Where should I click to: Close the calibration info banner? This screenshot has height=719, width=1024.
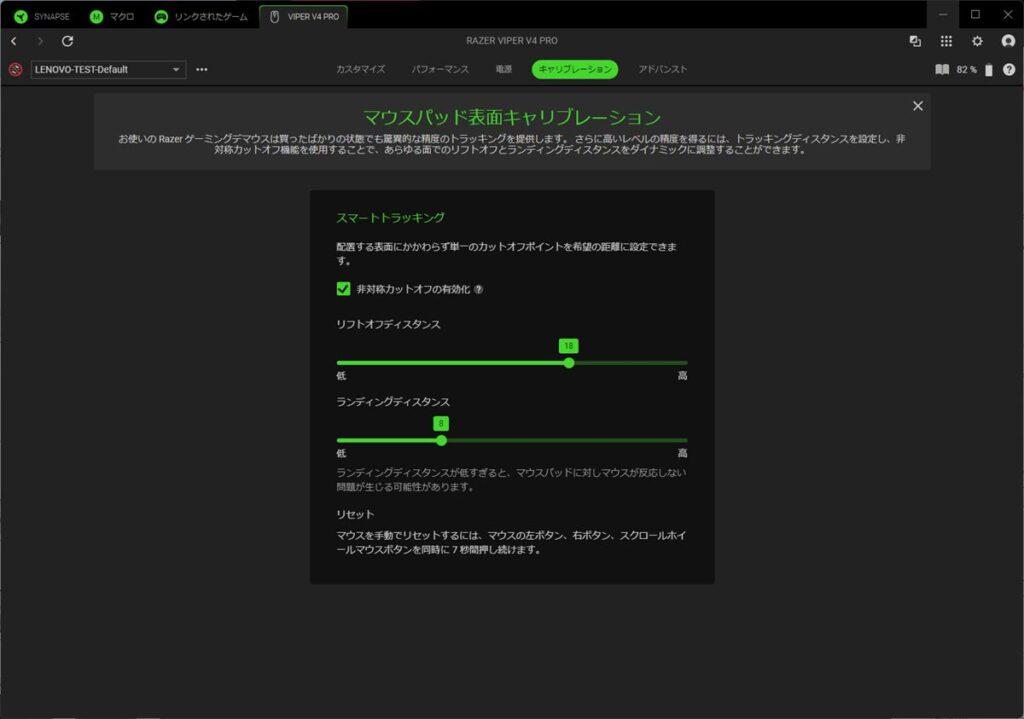click(918, 106)
